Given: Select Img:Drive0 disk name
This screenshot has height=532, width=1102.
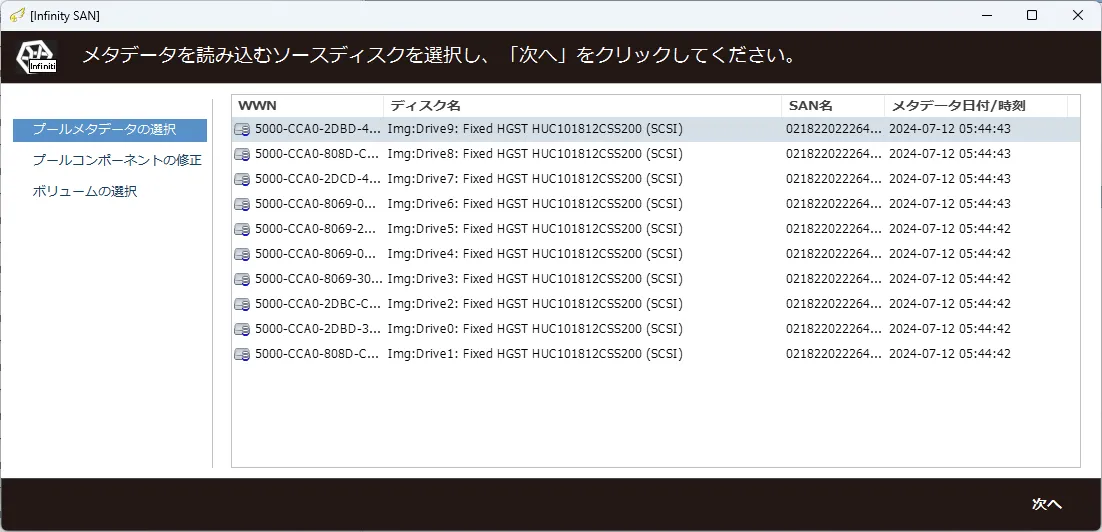Looking at the screenshot, I should pyautogui.click(x=535, y=329).
